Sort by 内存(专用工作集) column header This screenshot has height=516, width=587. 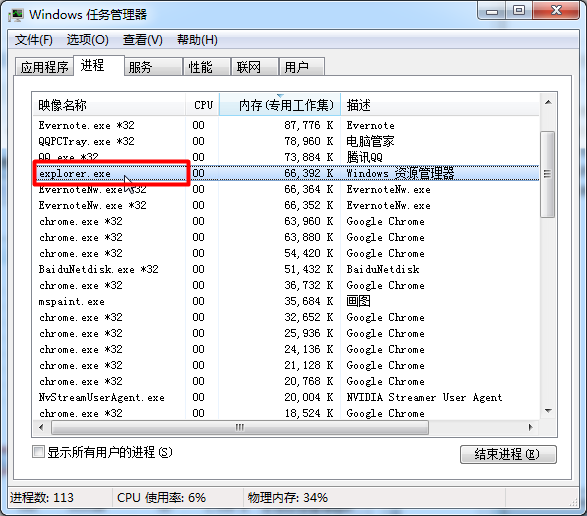tap(280, 105)
